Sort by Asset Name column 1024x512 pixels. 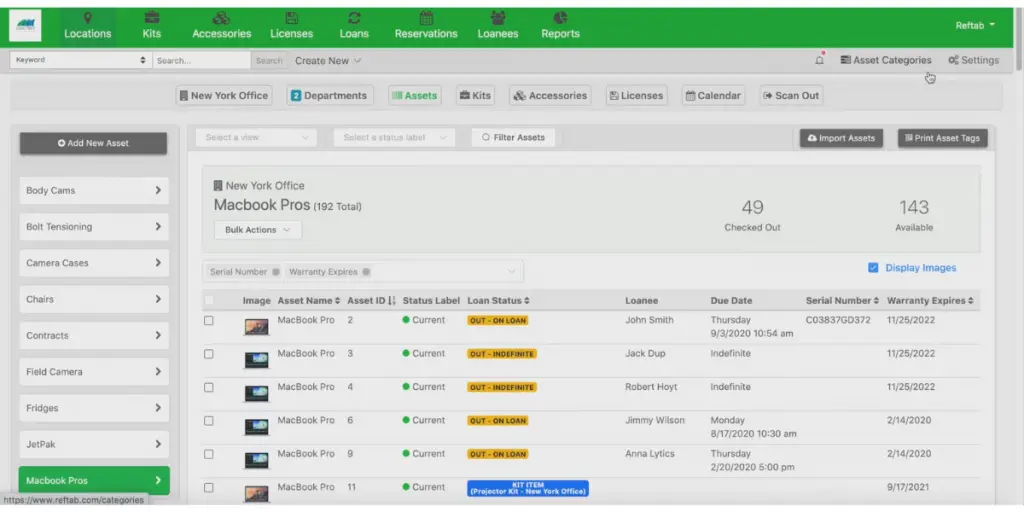pyautogui.click(x=309, y=300)
